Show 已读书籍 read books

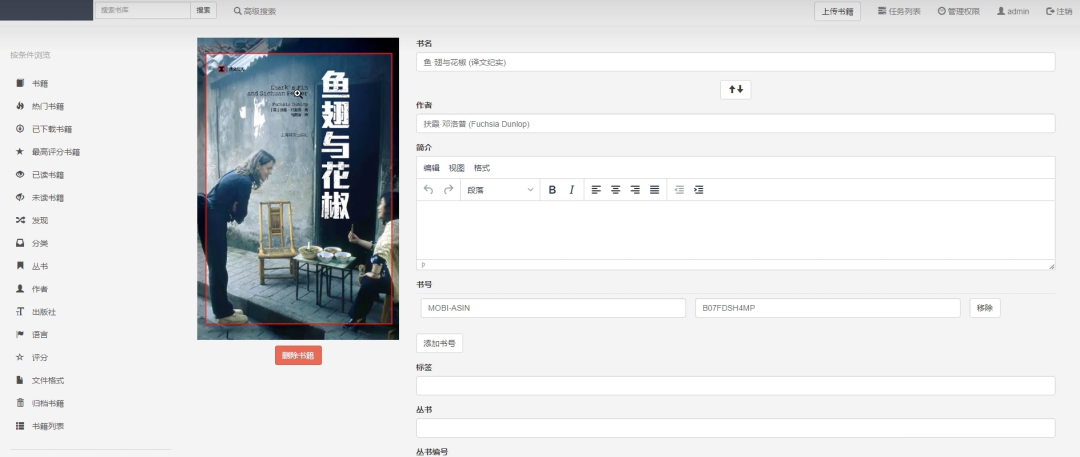tap(40, 174)
